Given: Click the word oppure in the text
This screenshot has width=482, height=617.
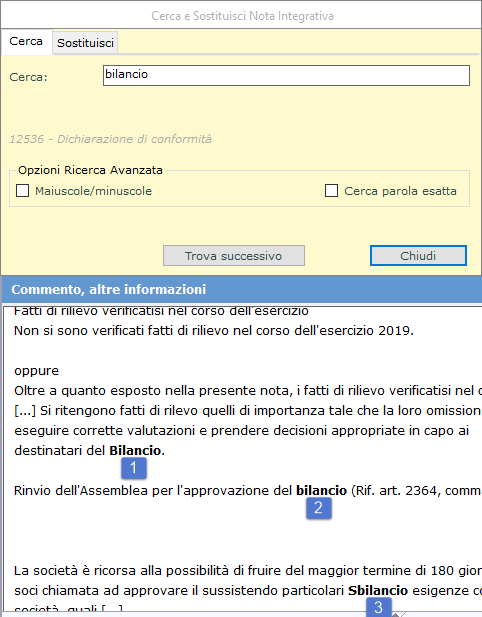Looking at the screenshot, I should click(x=36, y=371).
